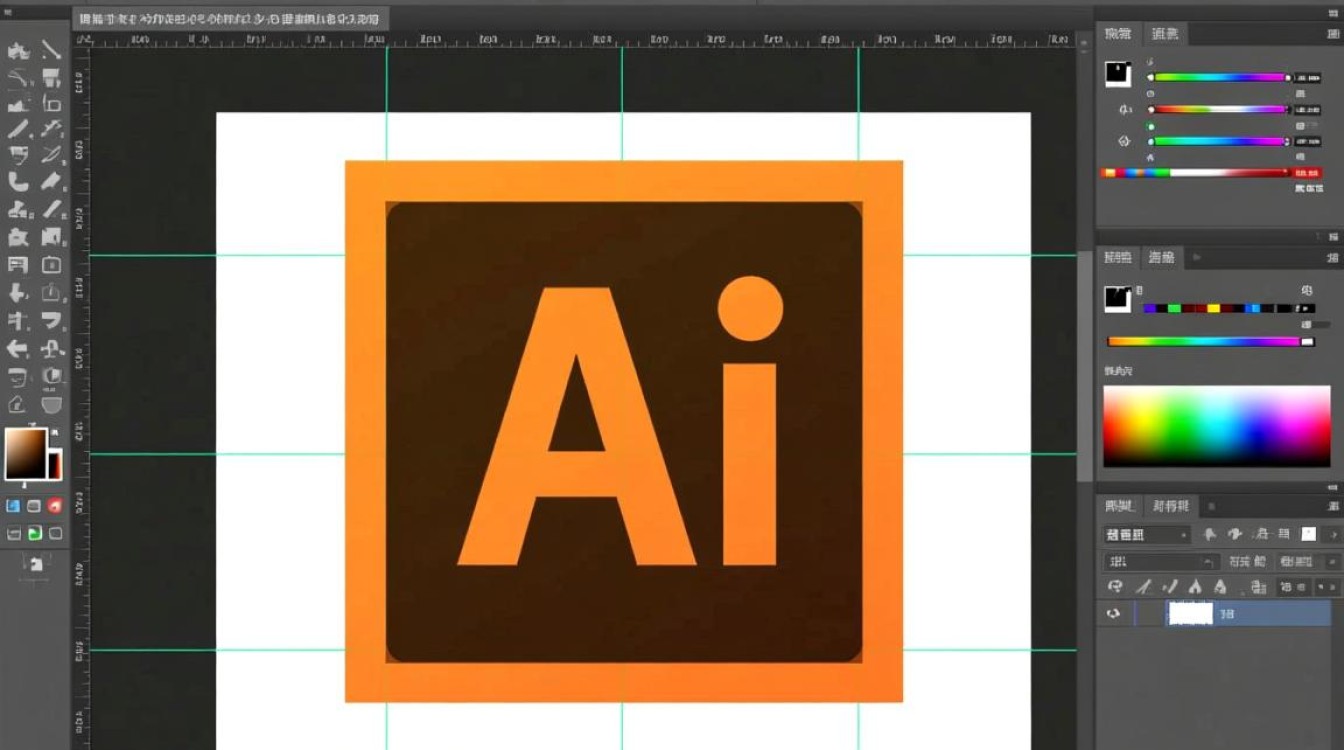
Task: Click the top hue slider in the color panel
Action: pos(1218,77)
